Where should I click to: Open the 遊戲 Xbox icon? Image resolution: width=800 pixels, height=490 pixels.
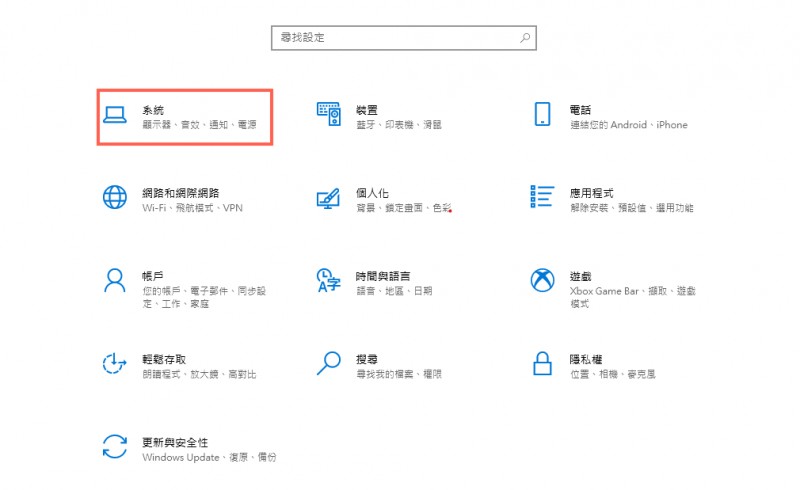click(542, 280)
